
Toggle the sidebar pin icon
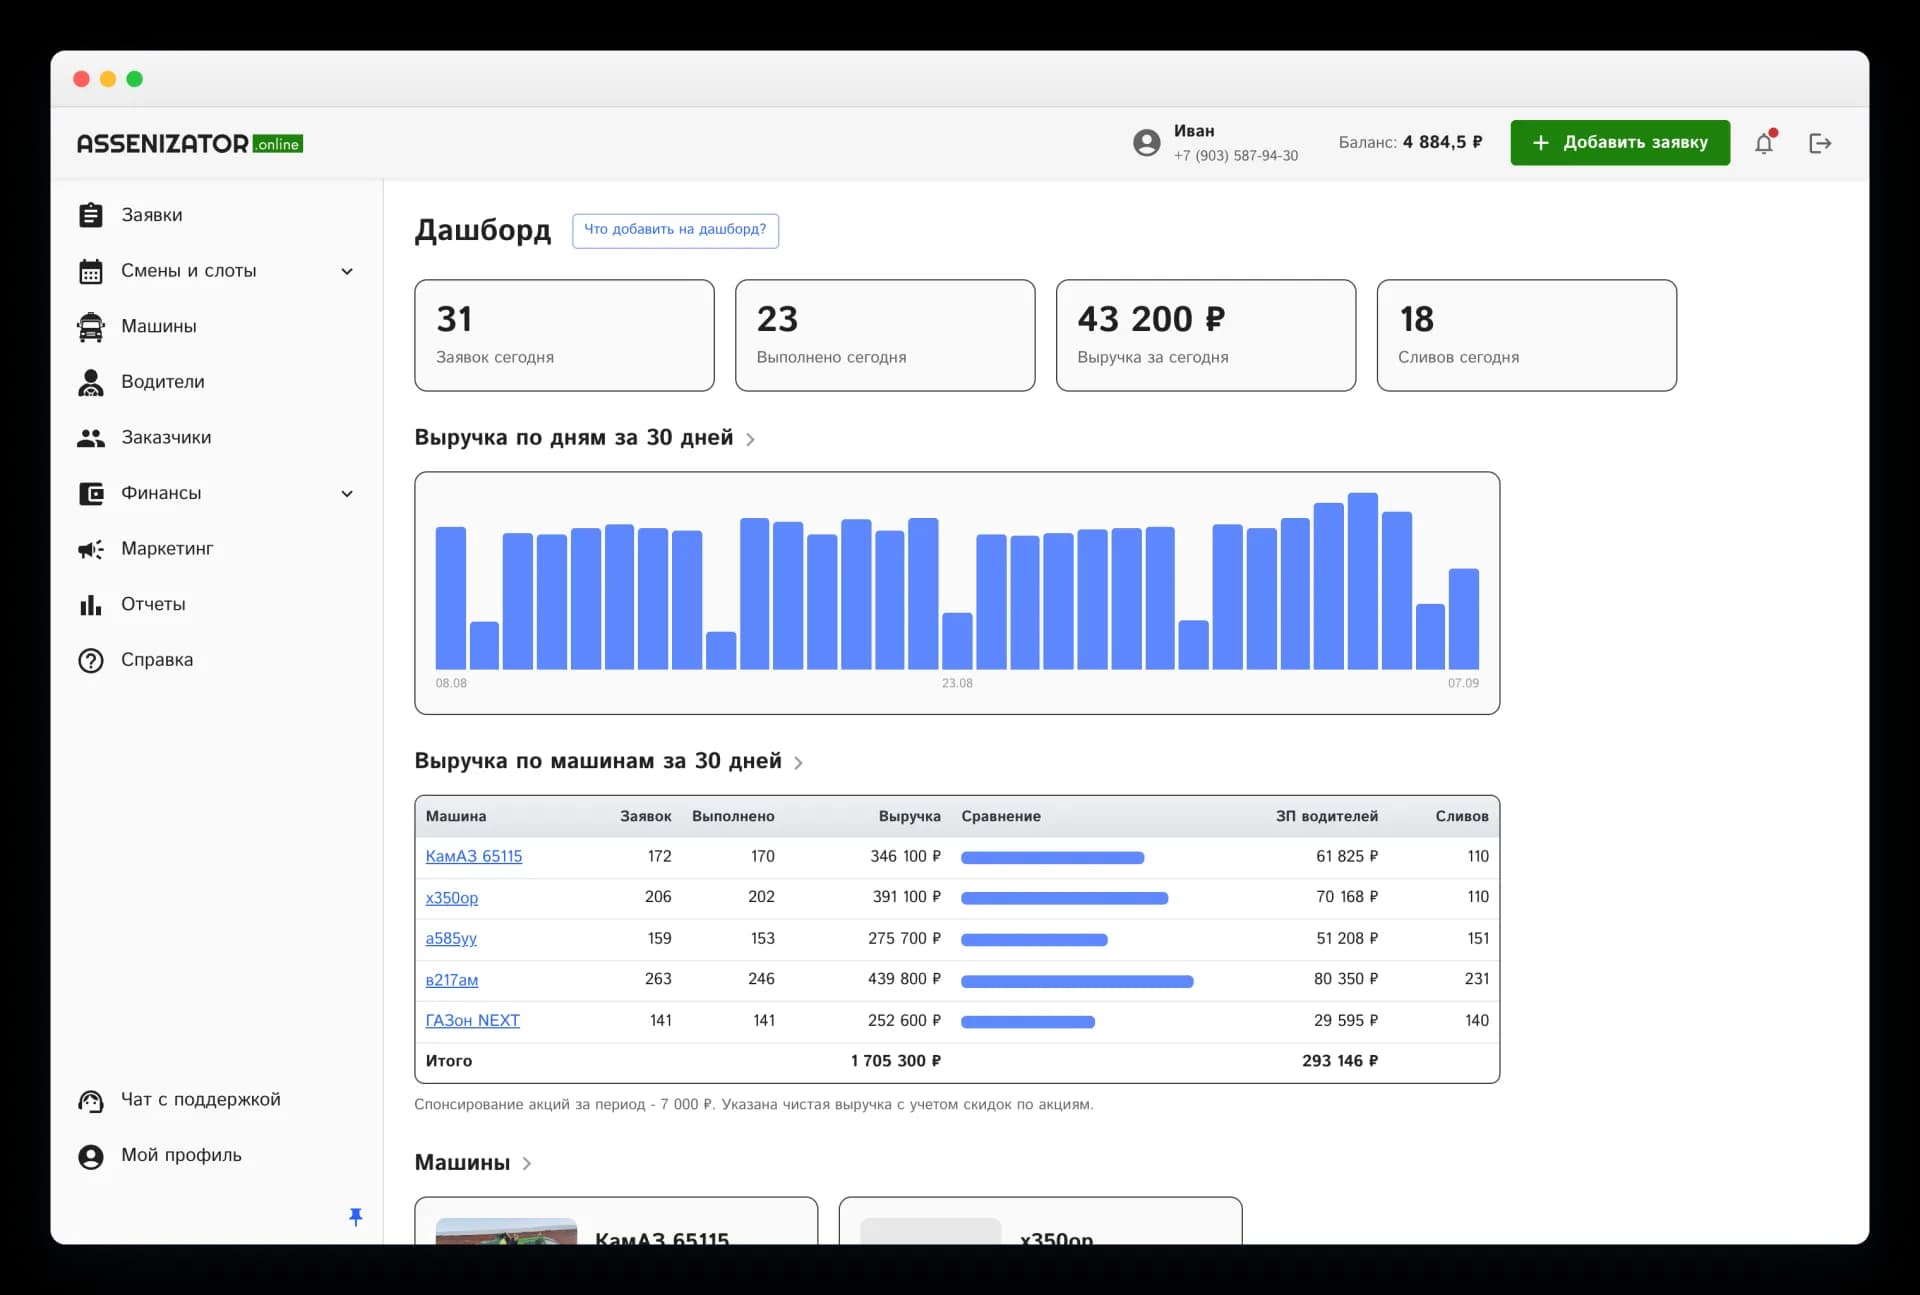click(x=355, y=1216)
